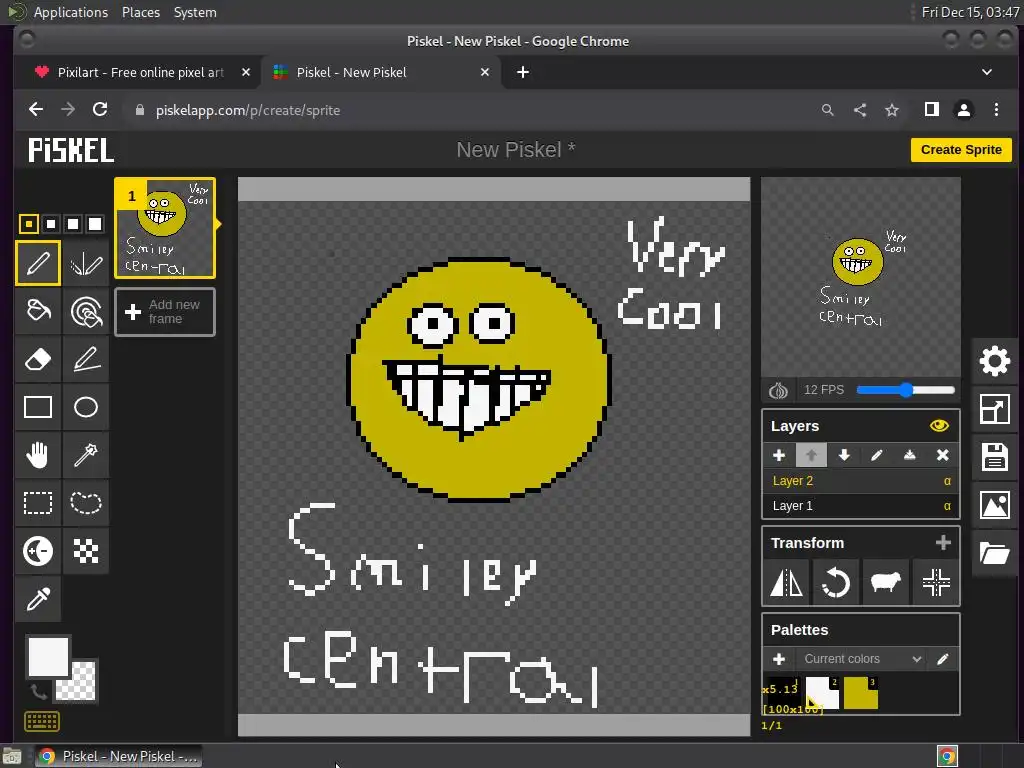
Task: Create a new palette with plus button
Action: tap(778, 659)
